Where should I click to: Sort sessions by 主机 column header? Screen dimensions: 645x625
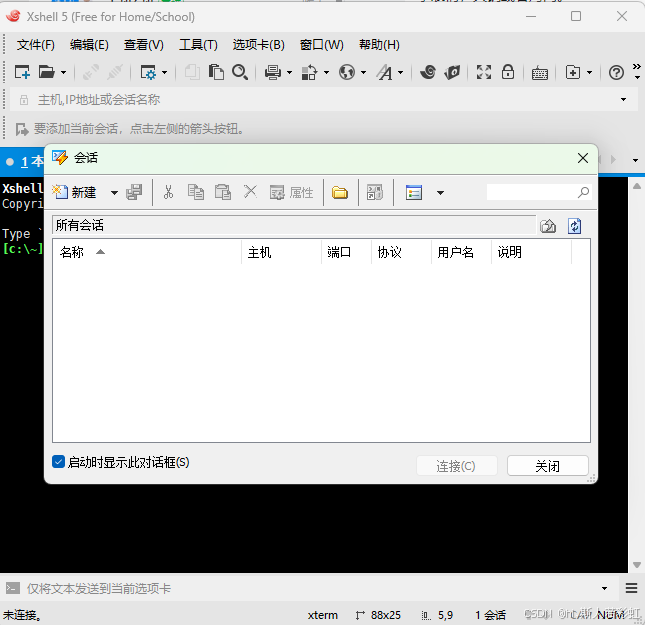point(281,252)
